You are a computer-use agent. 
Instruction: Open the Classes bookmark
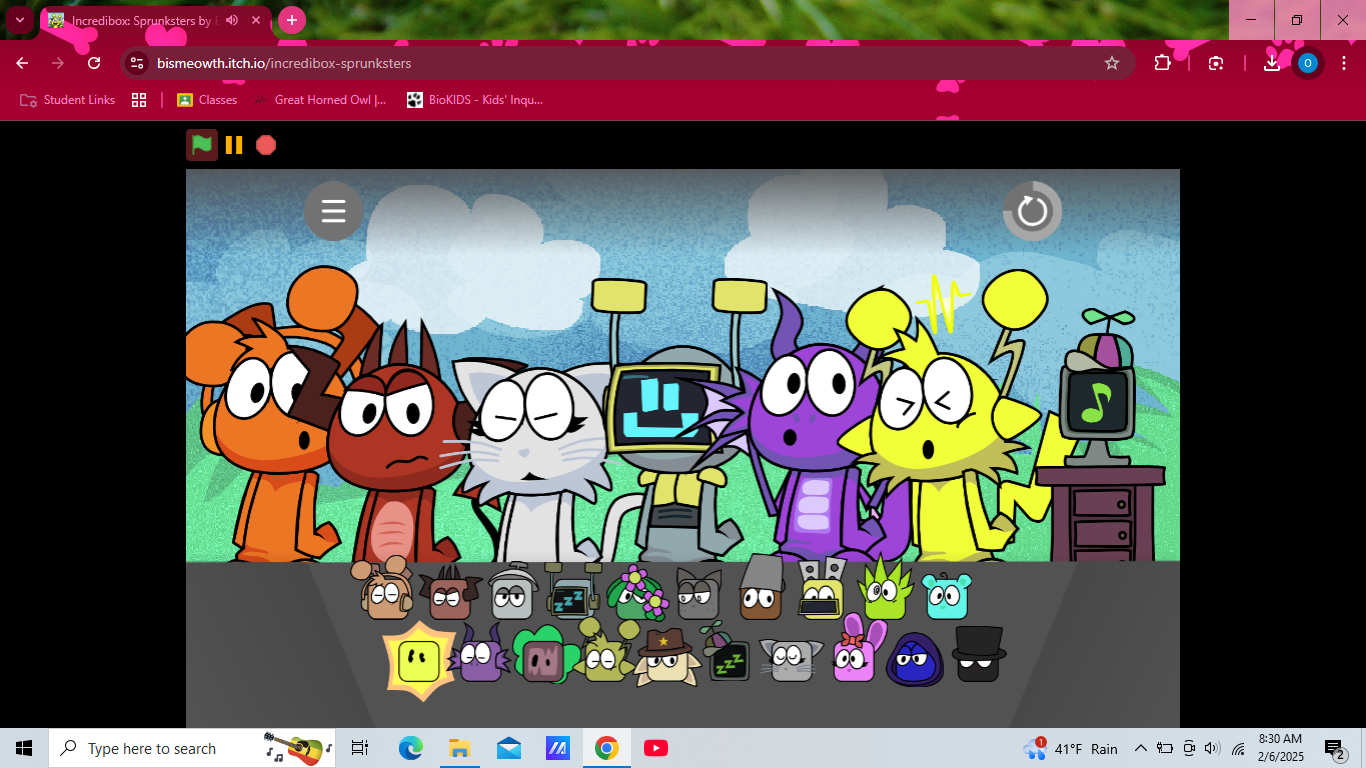[207, 100]
